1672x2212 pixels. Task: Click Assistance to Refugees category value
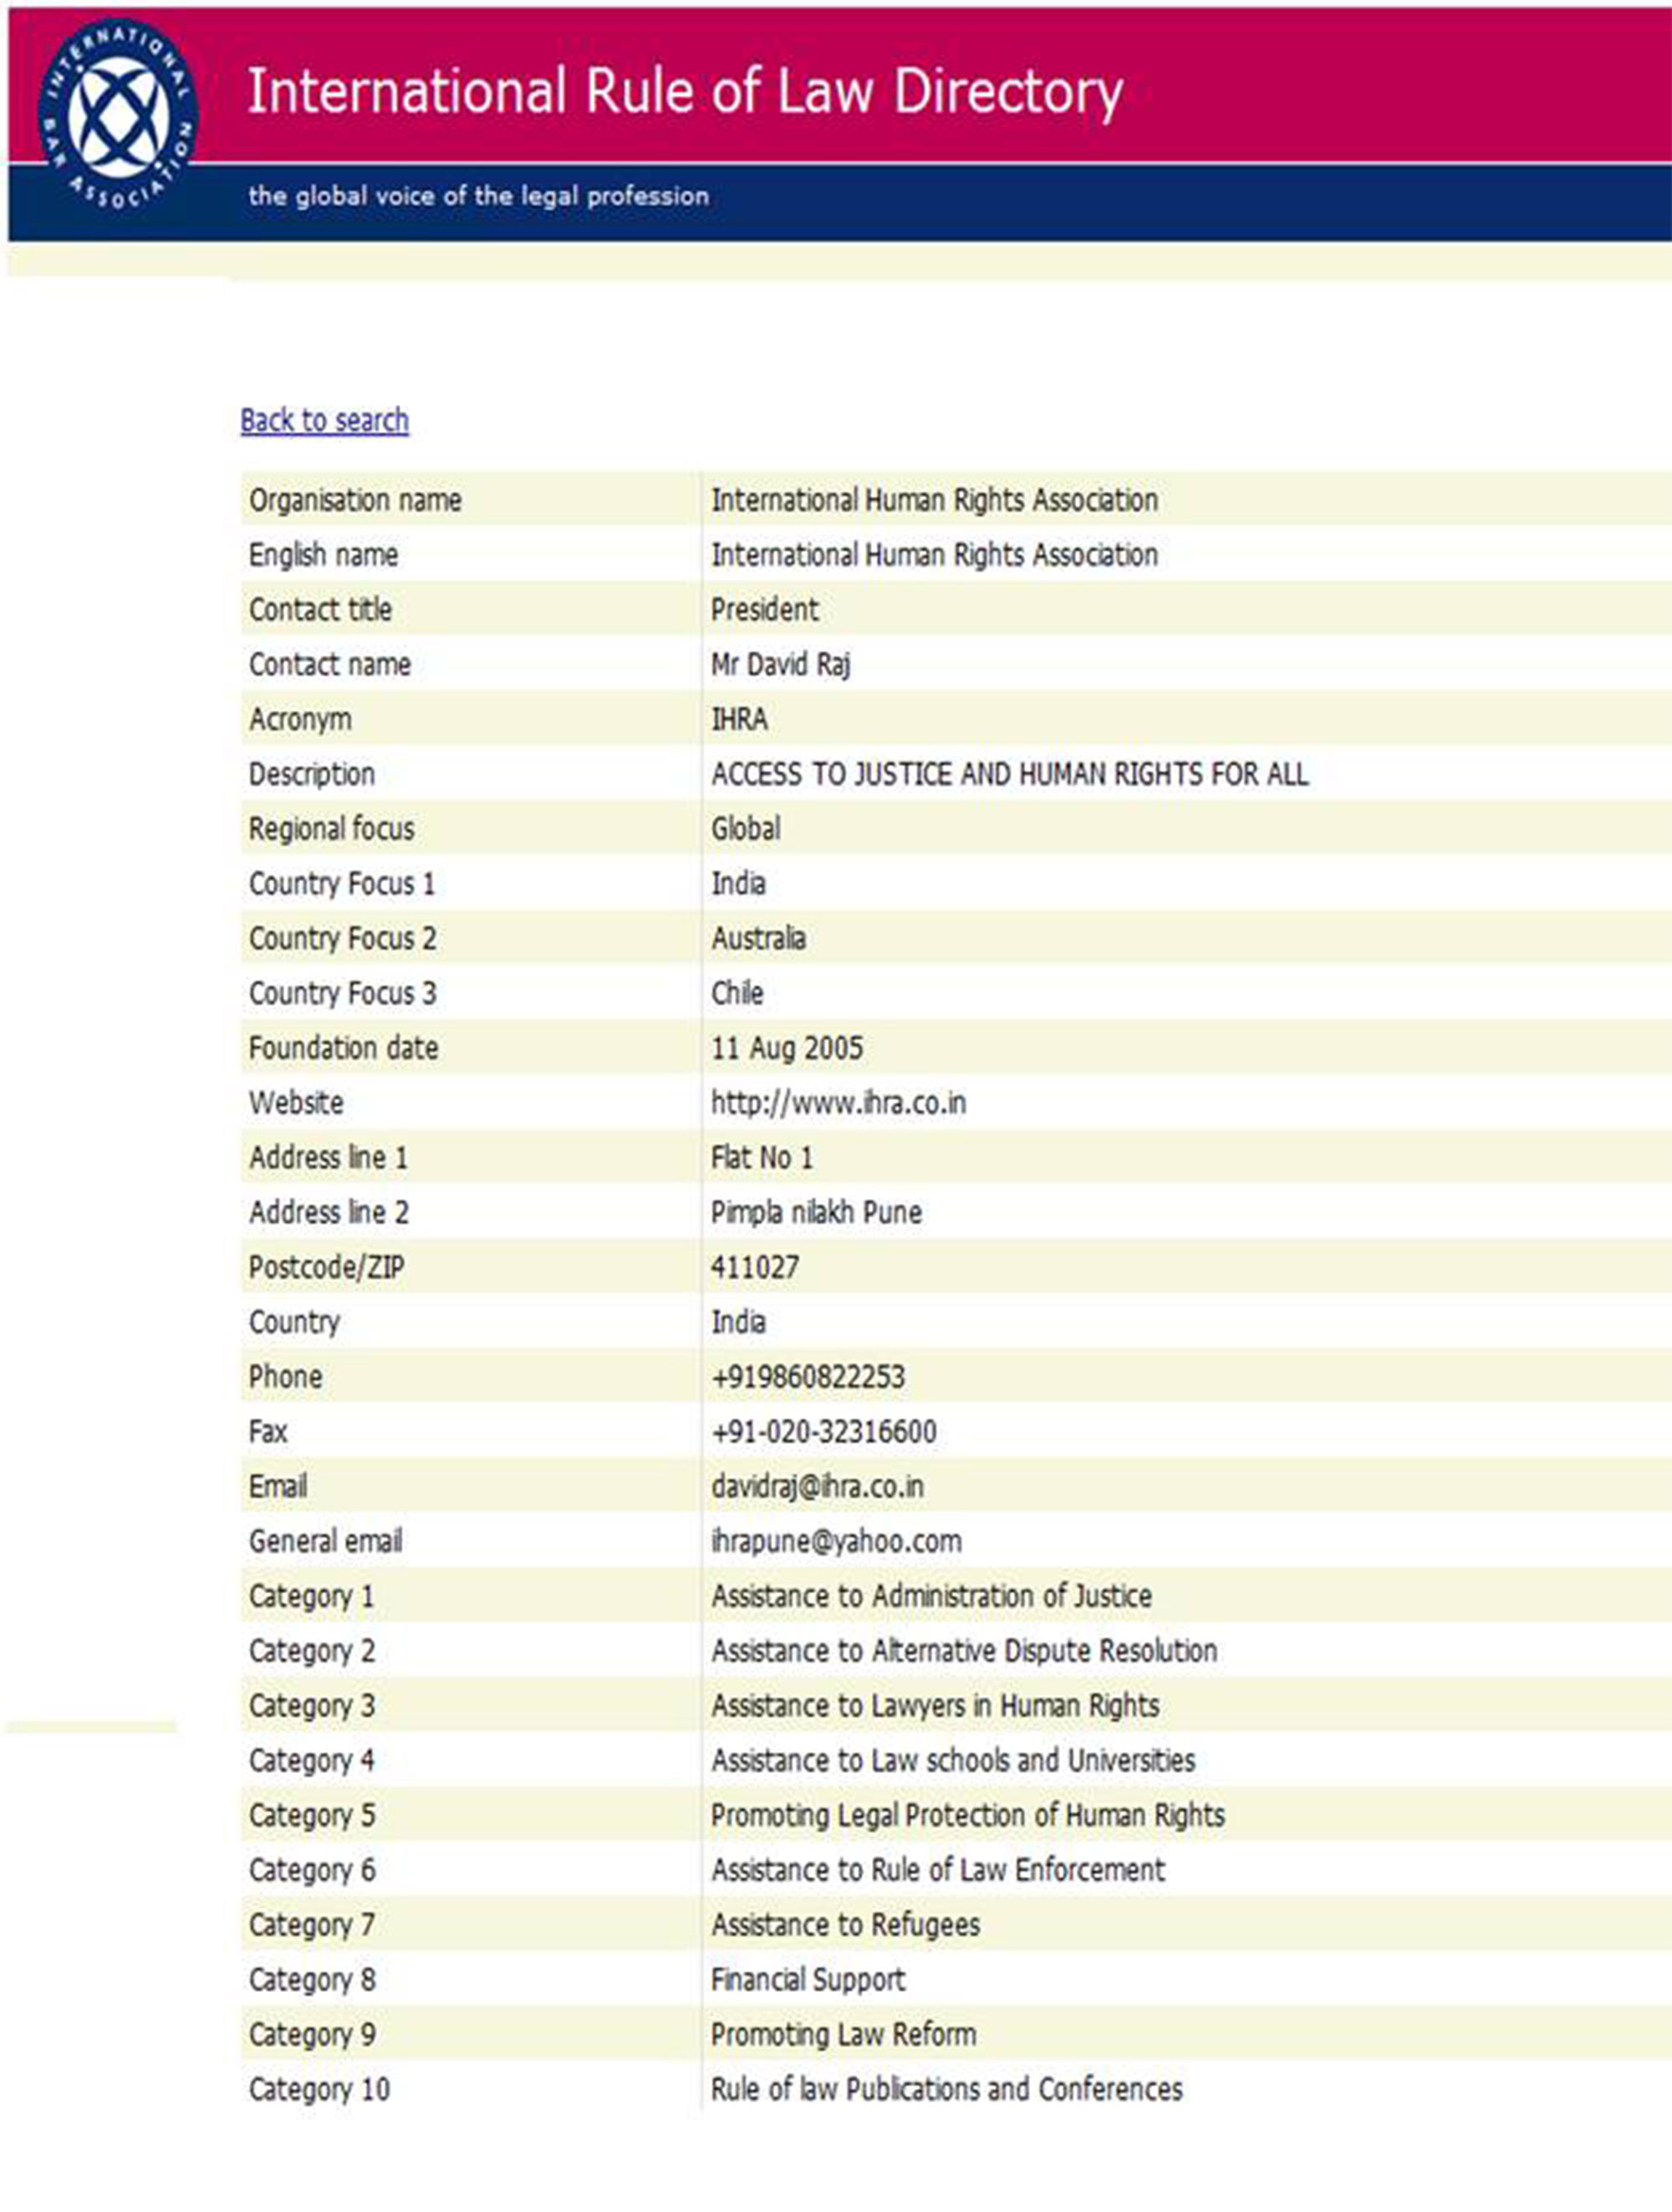(x=845, y=1925)
